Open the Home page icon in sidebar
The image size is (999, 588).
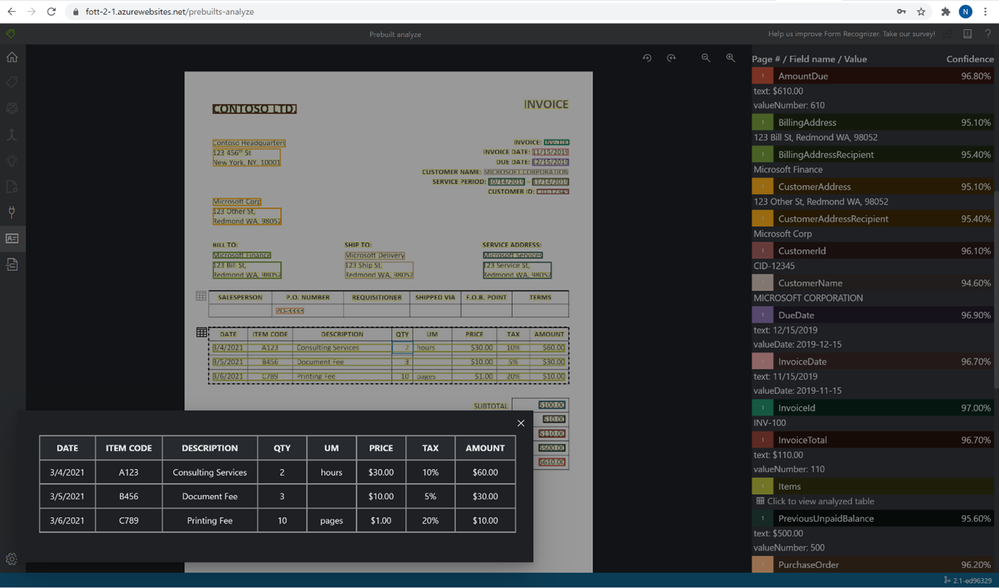point(11,57)
